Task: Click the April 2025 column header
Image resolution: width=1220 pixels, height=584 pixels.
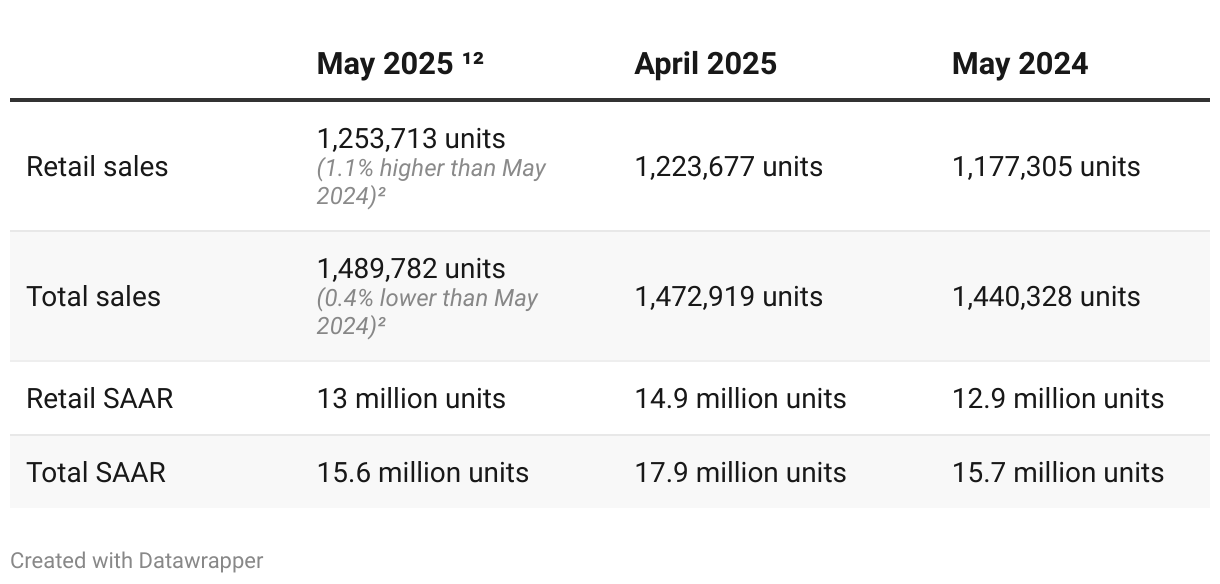Action: pos(705,64)
